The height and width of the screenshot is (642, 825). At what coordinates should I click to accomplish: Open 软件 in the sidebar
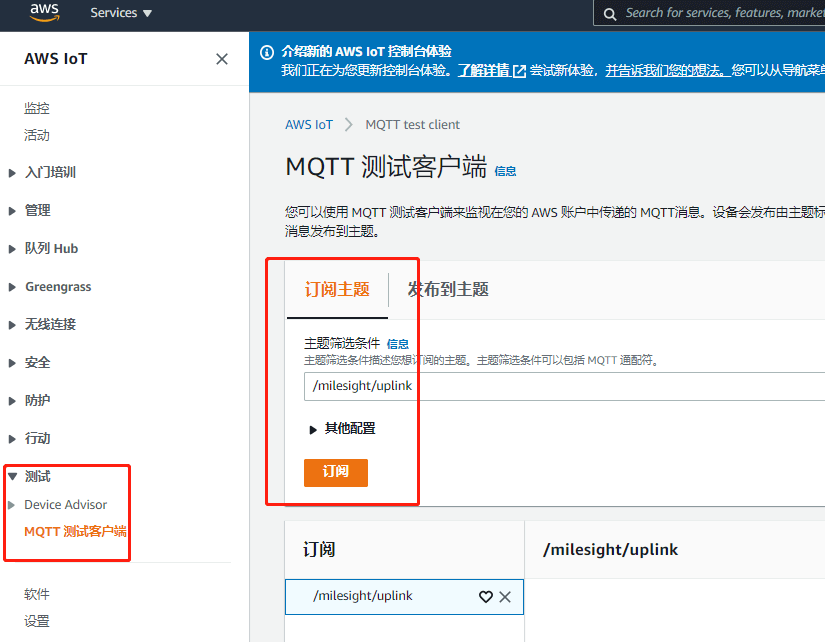(37, 594)
